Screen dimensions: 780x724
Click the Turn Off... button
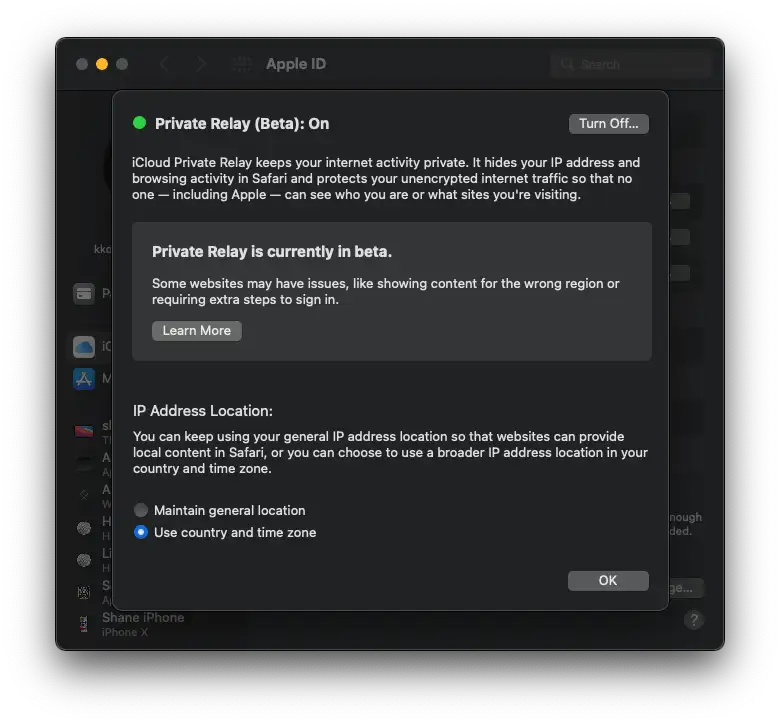coord(608,123)
